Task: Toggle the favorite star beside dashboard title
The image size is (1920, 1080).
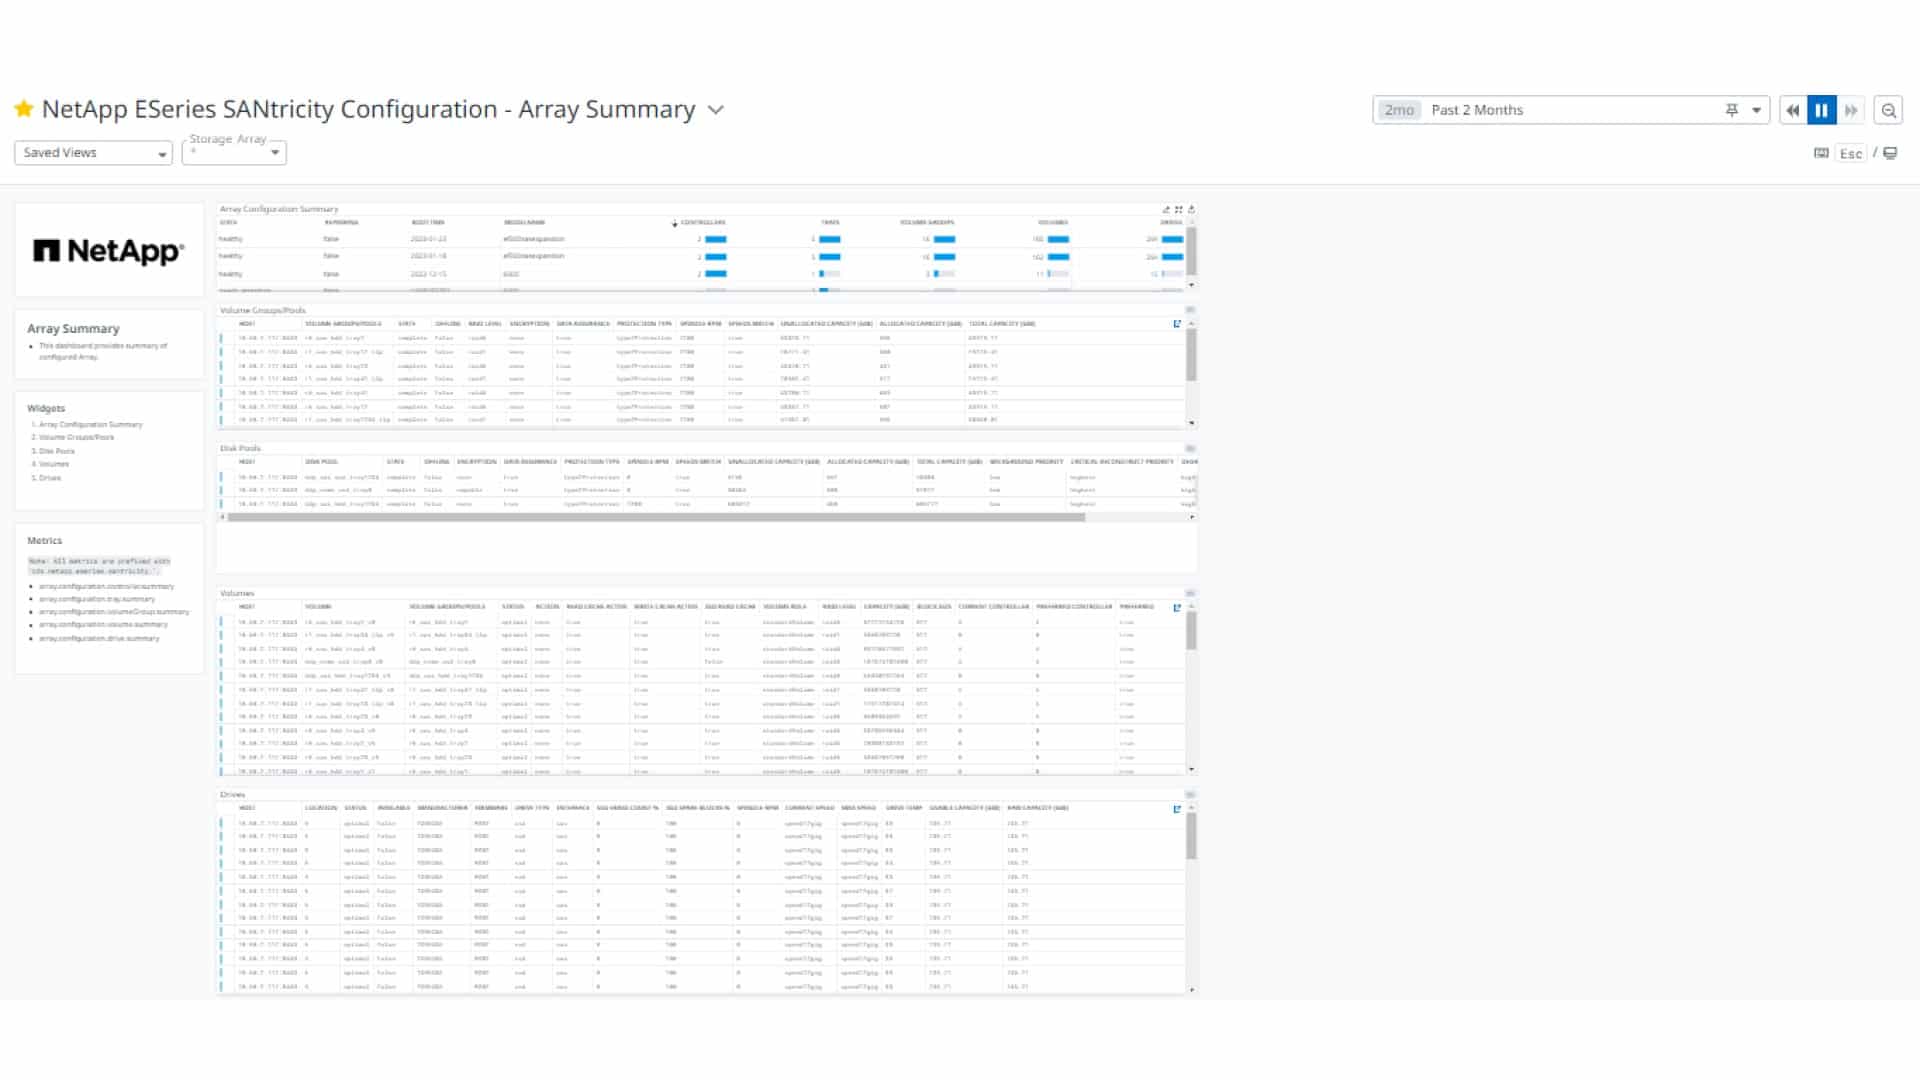Action: coord(24,109)
